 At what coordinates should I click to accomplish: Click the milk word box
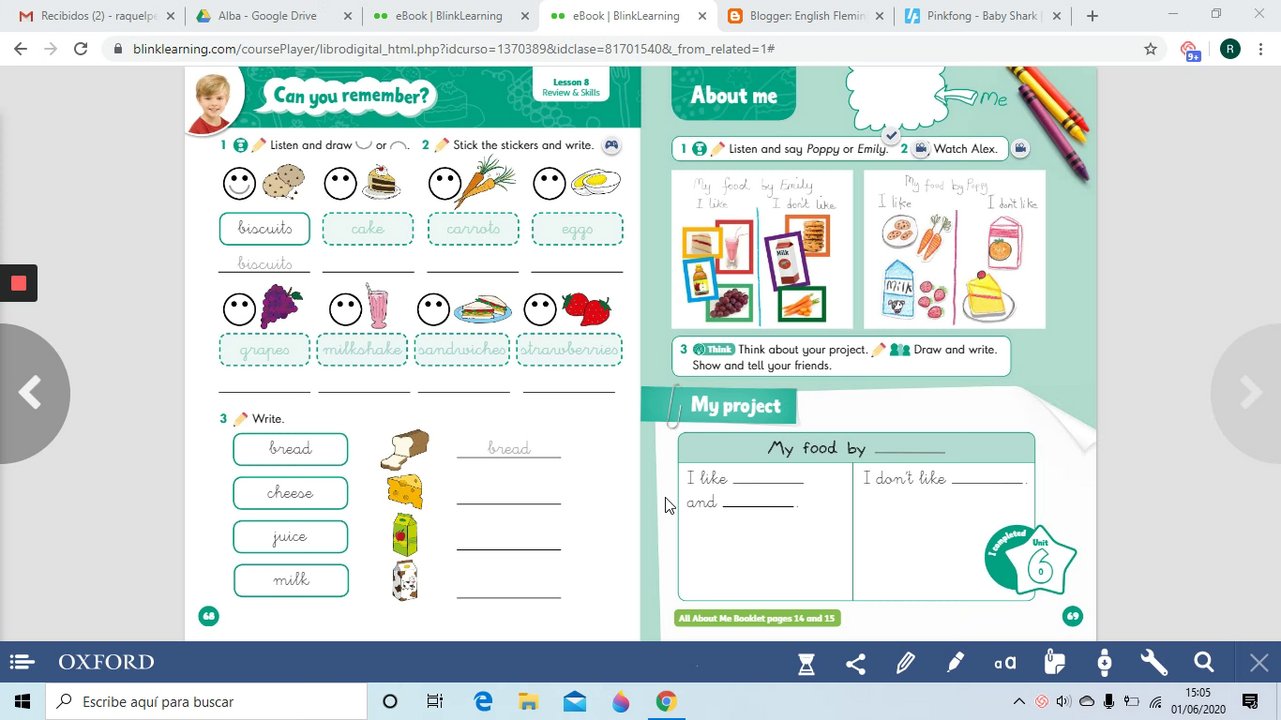click(x=290, y=580)
